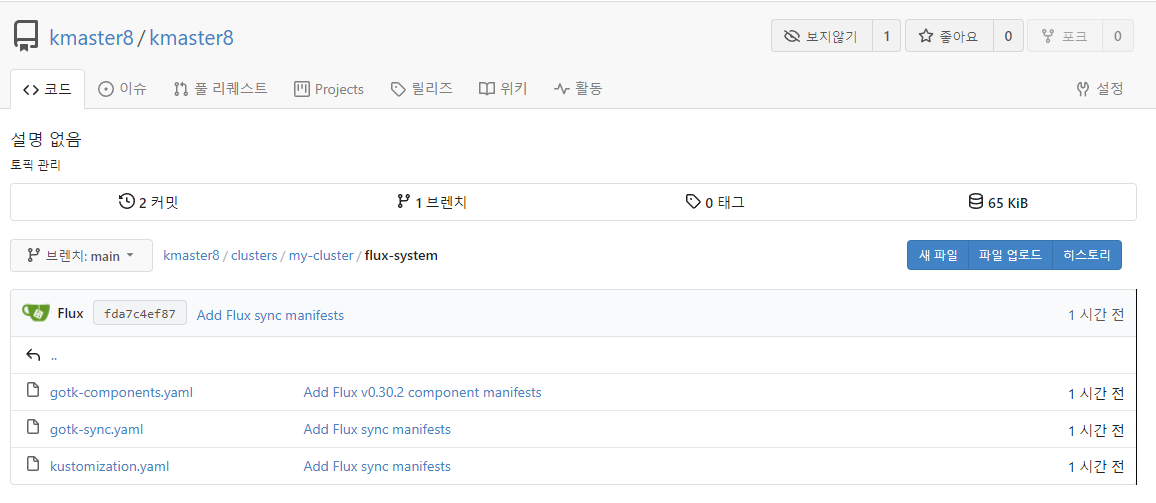Open the 설정 settings tab
The height and width of the screenshot is (503, 1156).
click(x=1100, y=89)
